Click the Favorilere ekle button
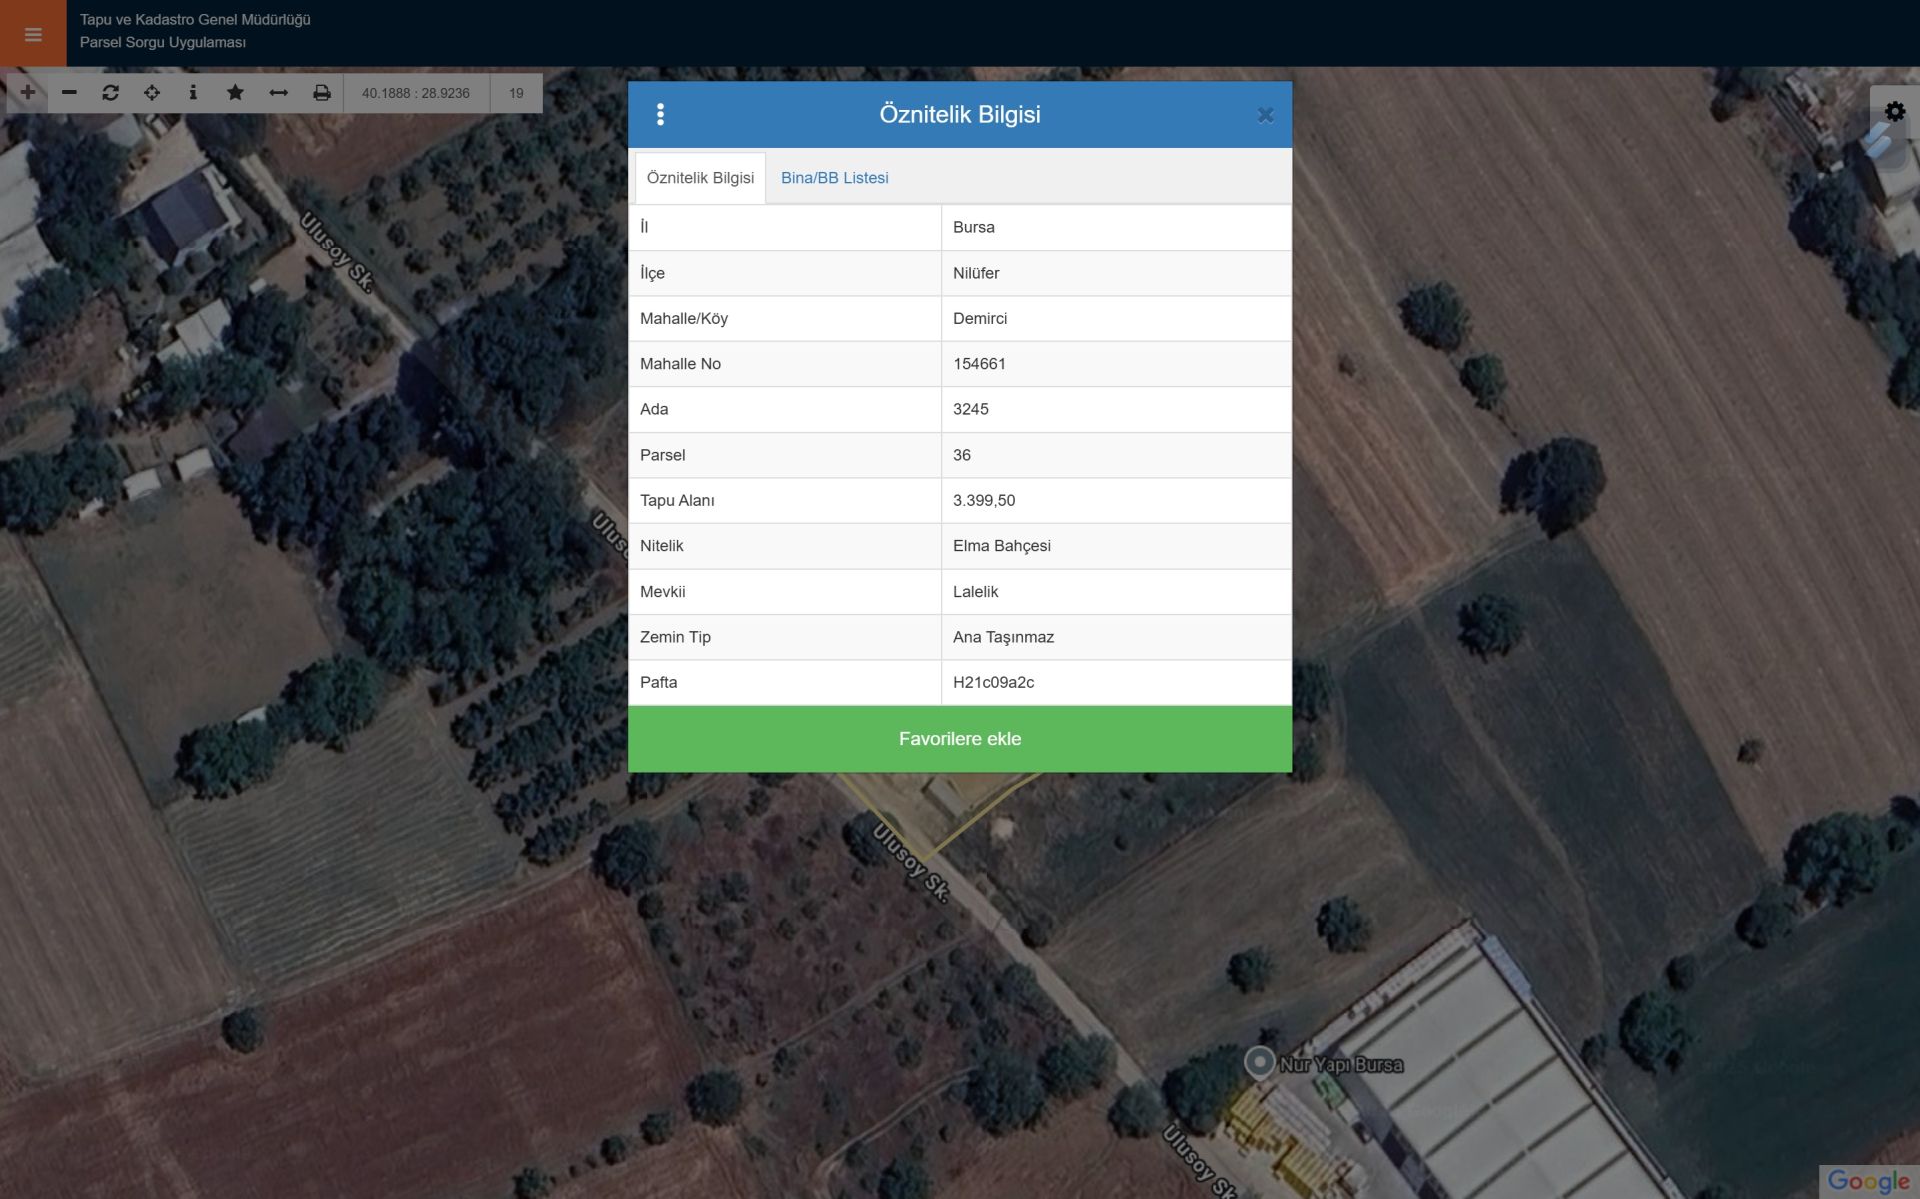 point(959,739)
